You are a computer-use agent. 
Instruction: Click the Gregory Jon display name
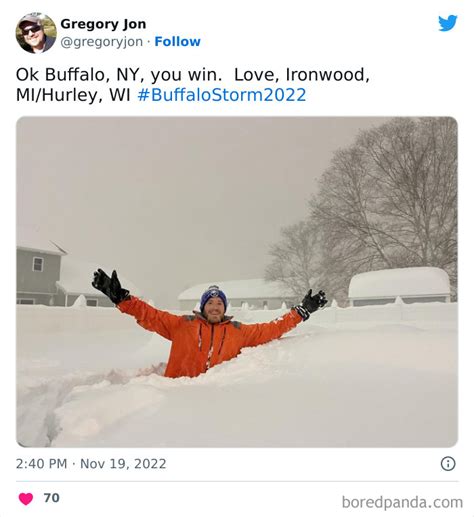[103, 24]
